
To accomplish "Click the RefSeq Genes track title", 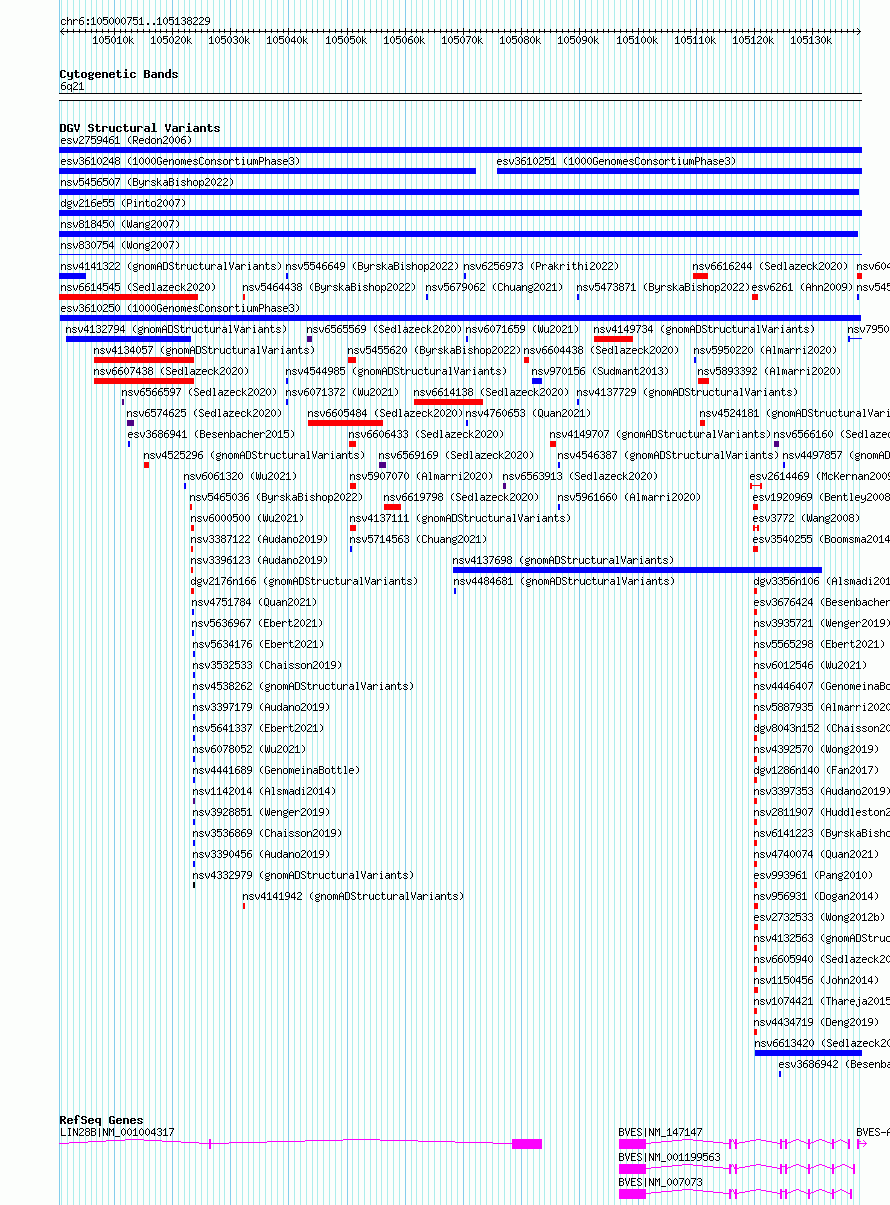I will pos(101,1120).
